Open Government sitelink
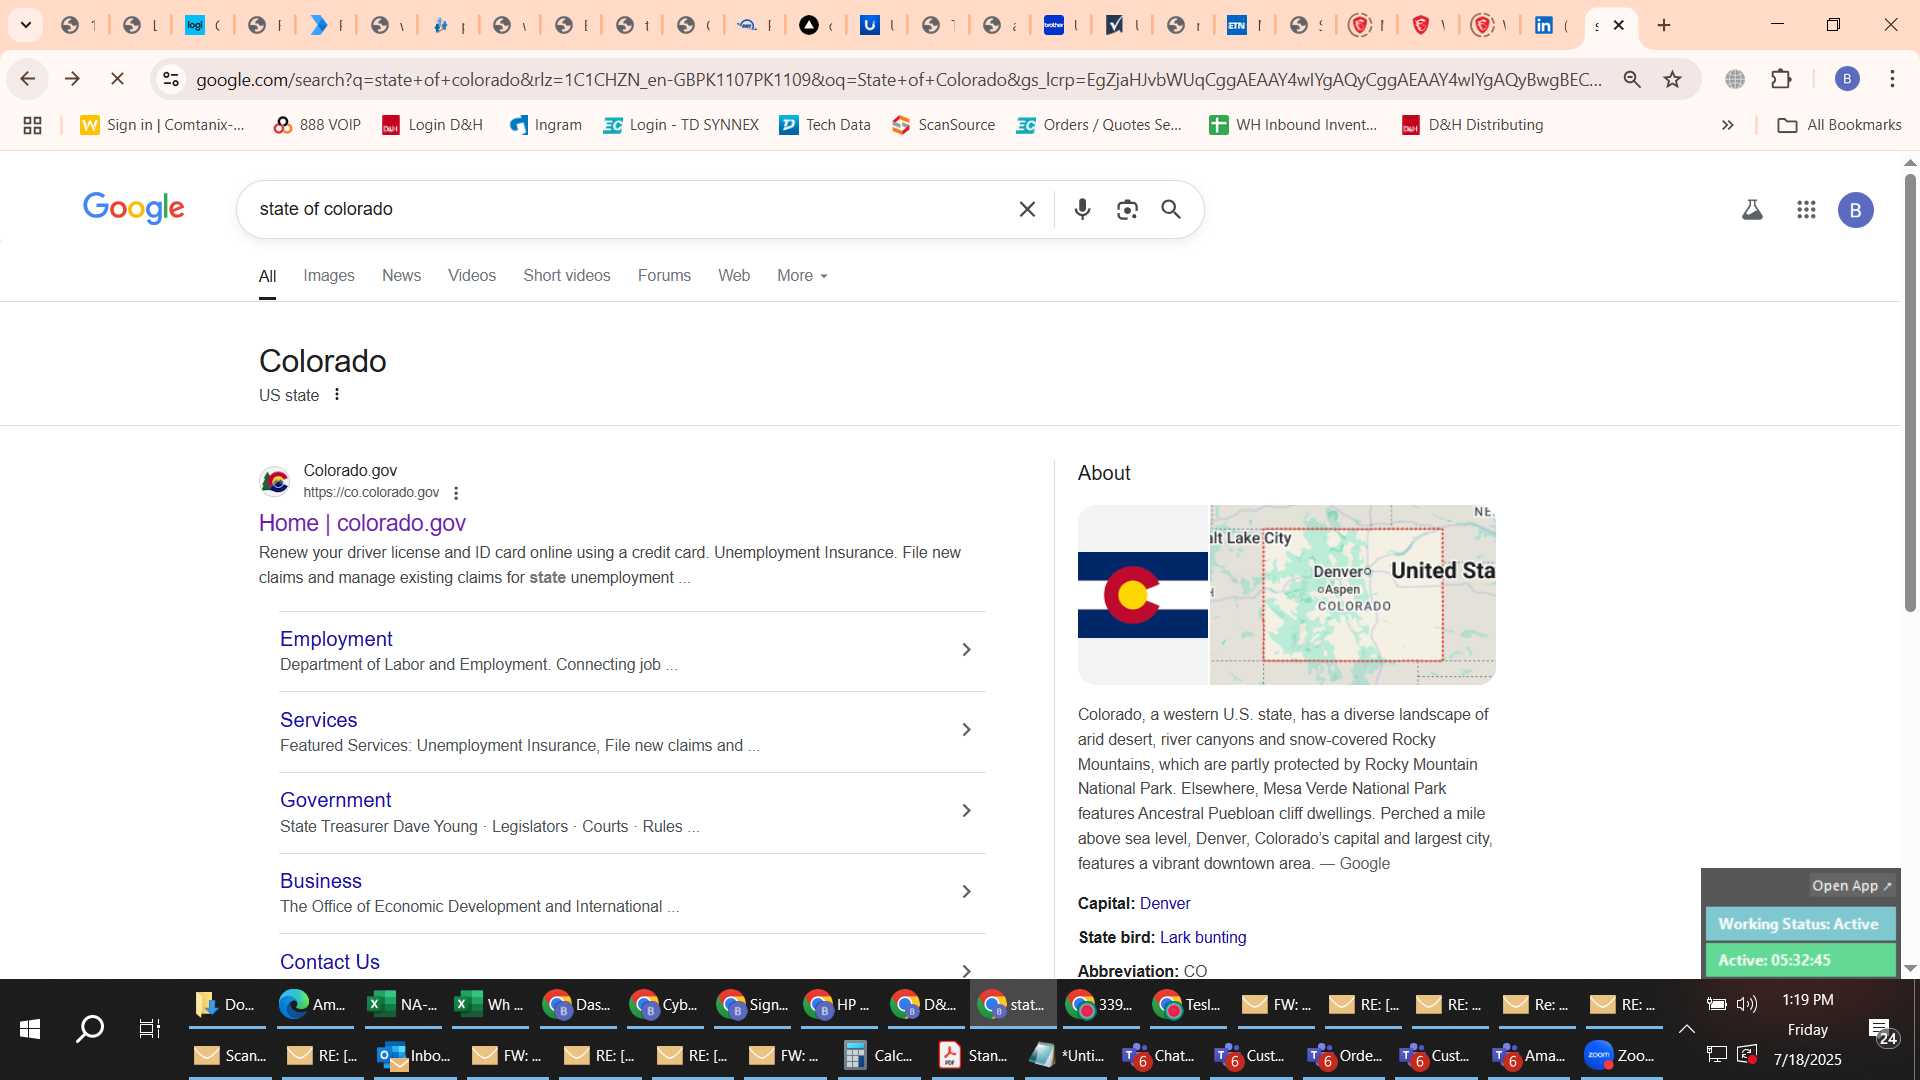The image size is (1920, 1080). pos(335,800)
